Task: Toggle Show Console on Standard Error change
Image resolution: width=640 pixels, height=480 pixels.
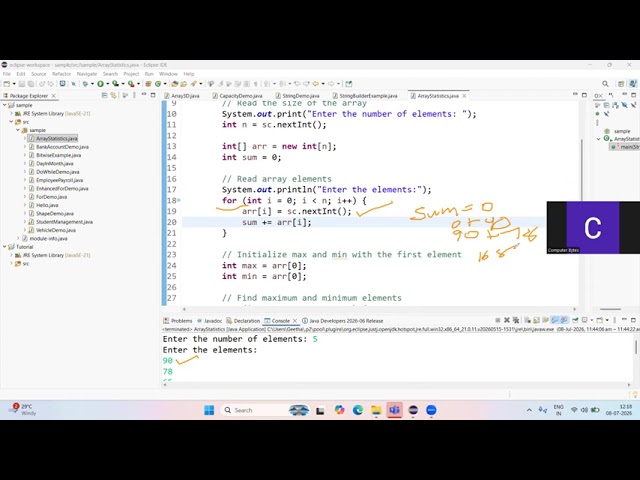Action: 564,320
